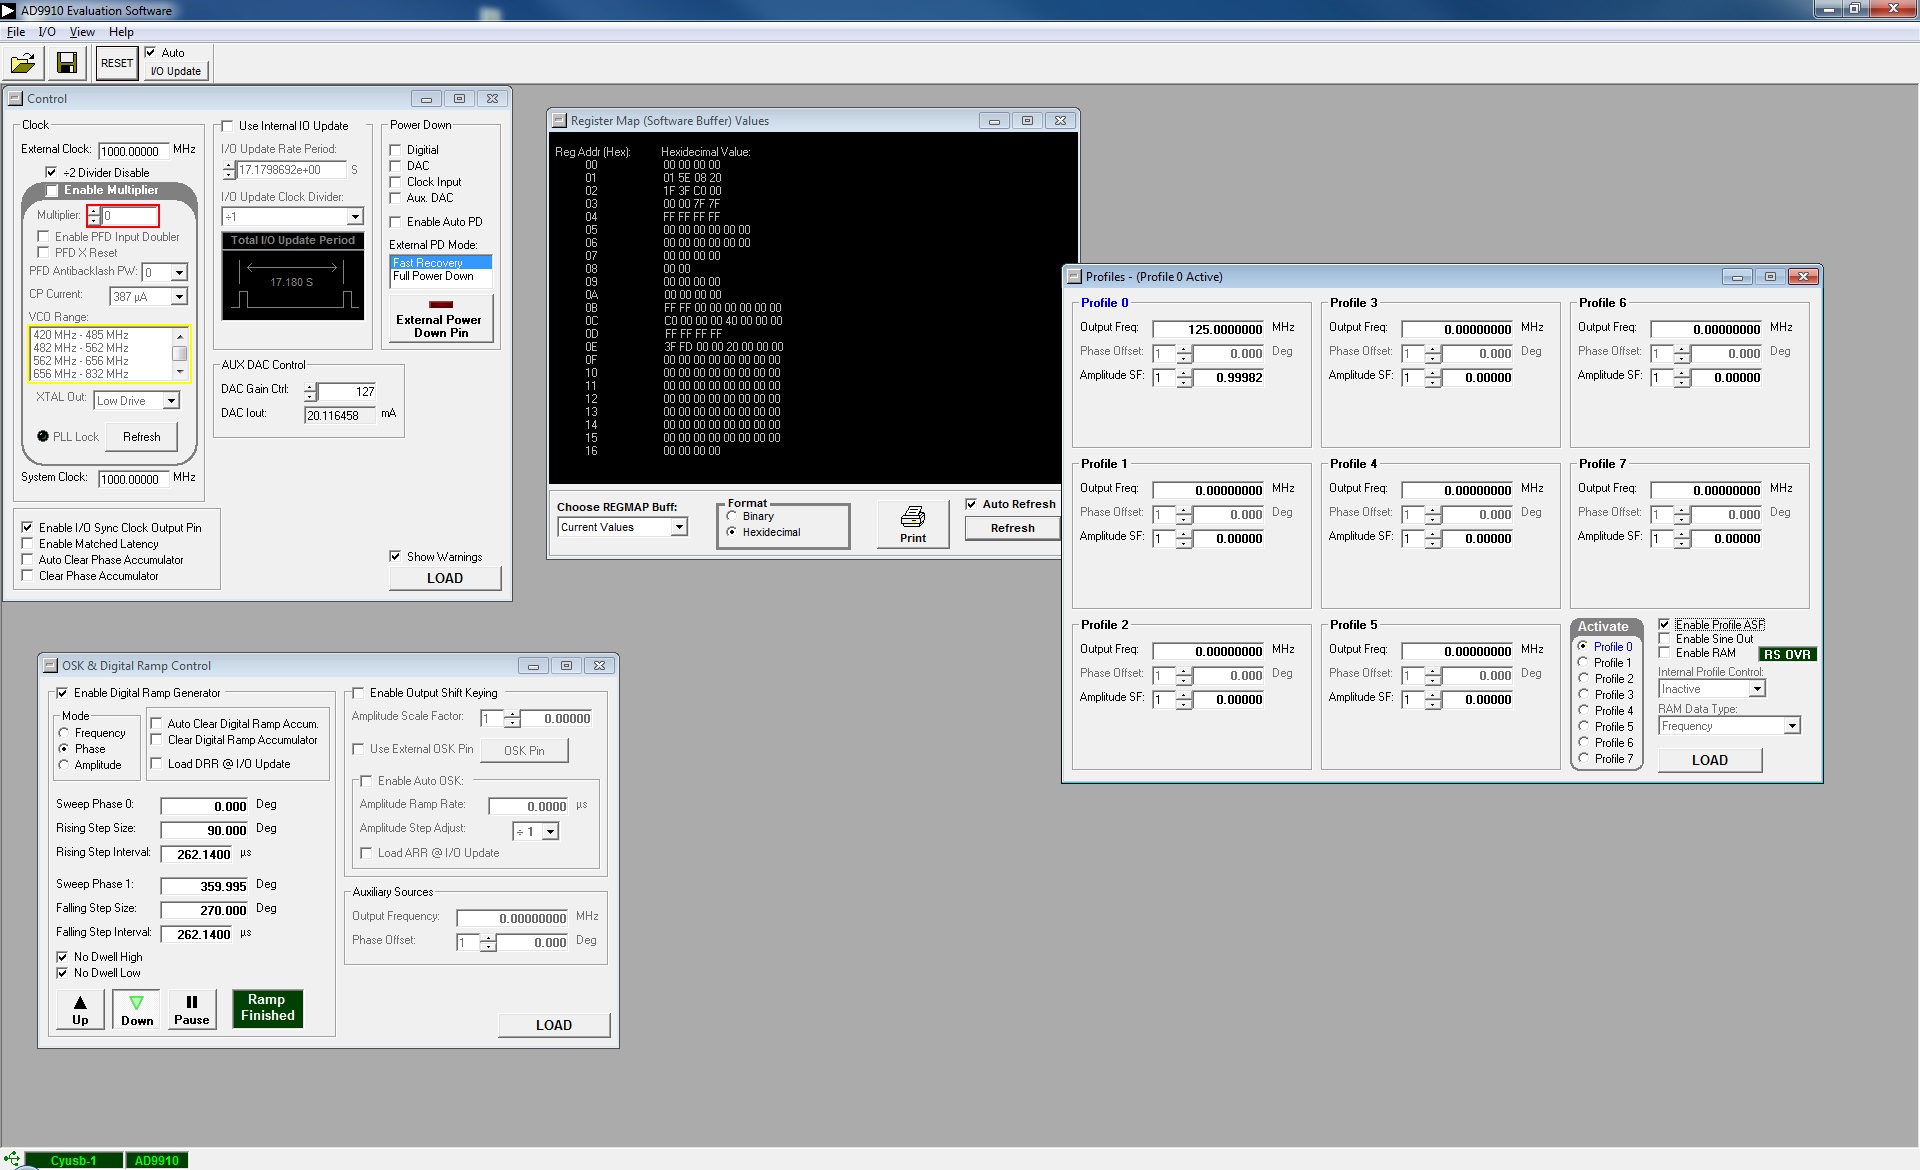Expand the CP Current dropdown
The height and width of the screenshot is (1170, 1920).
coord(179,297)
